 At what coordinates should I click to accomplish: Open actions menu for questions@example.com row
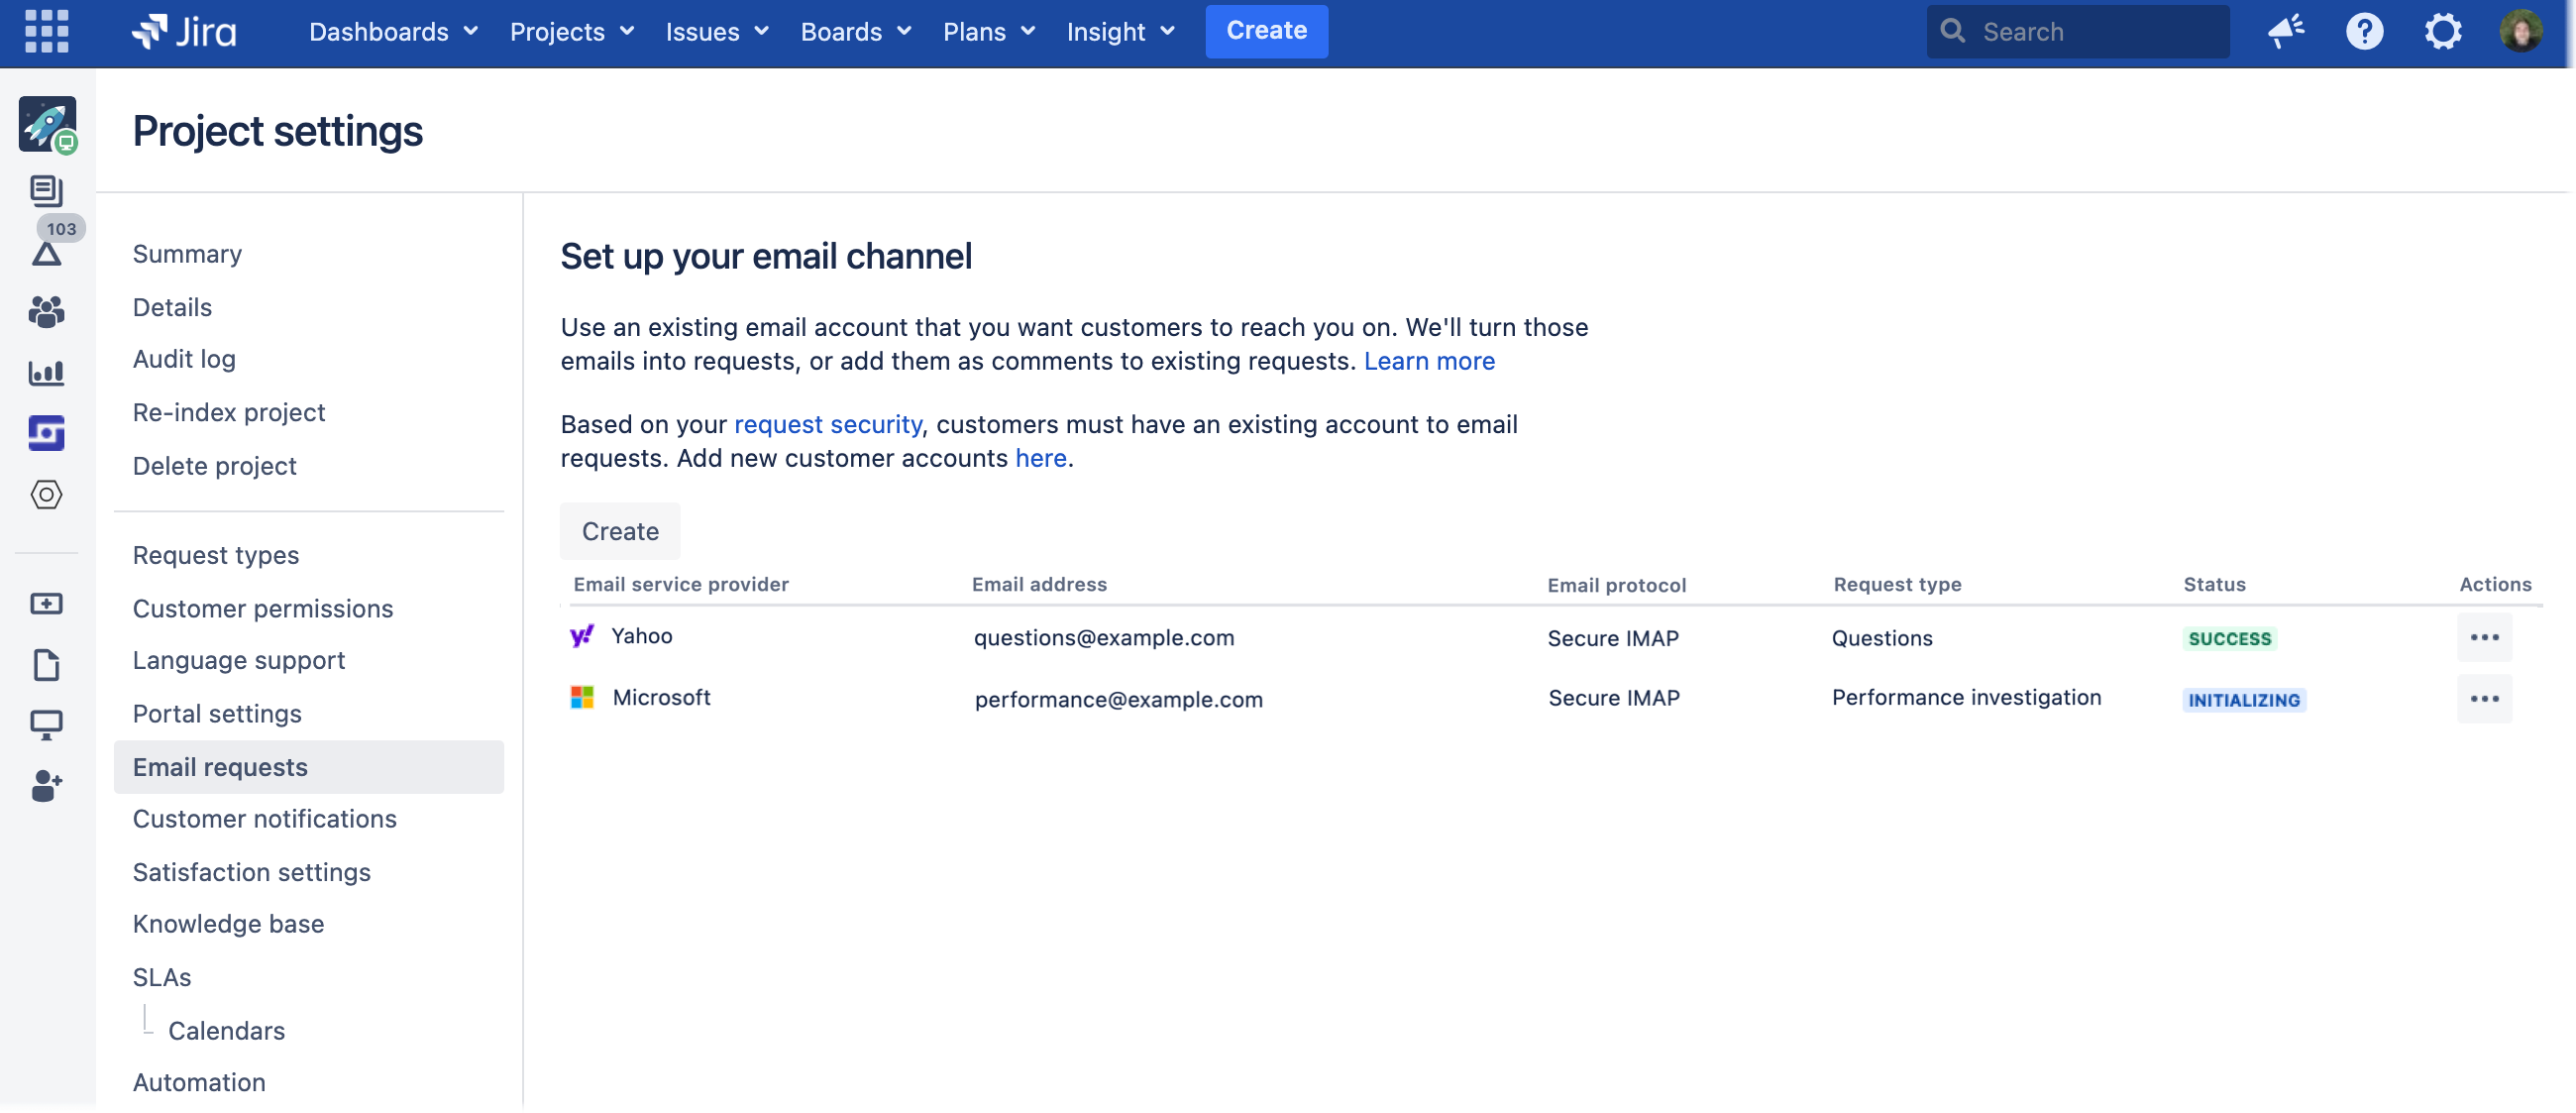[2483, 637]
